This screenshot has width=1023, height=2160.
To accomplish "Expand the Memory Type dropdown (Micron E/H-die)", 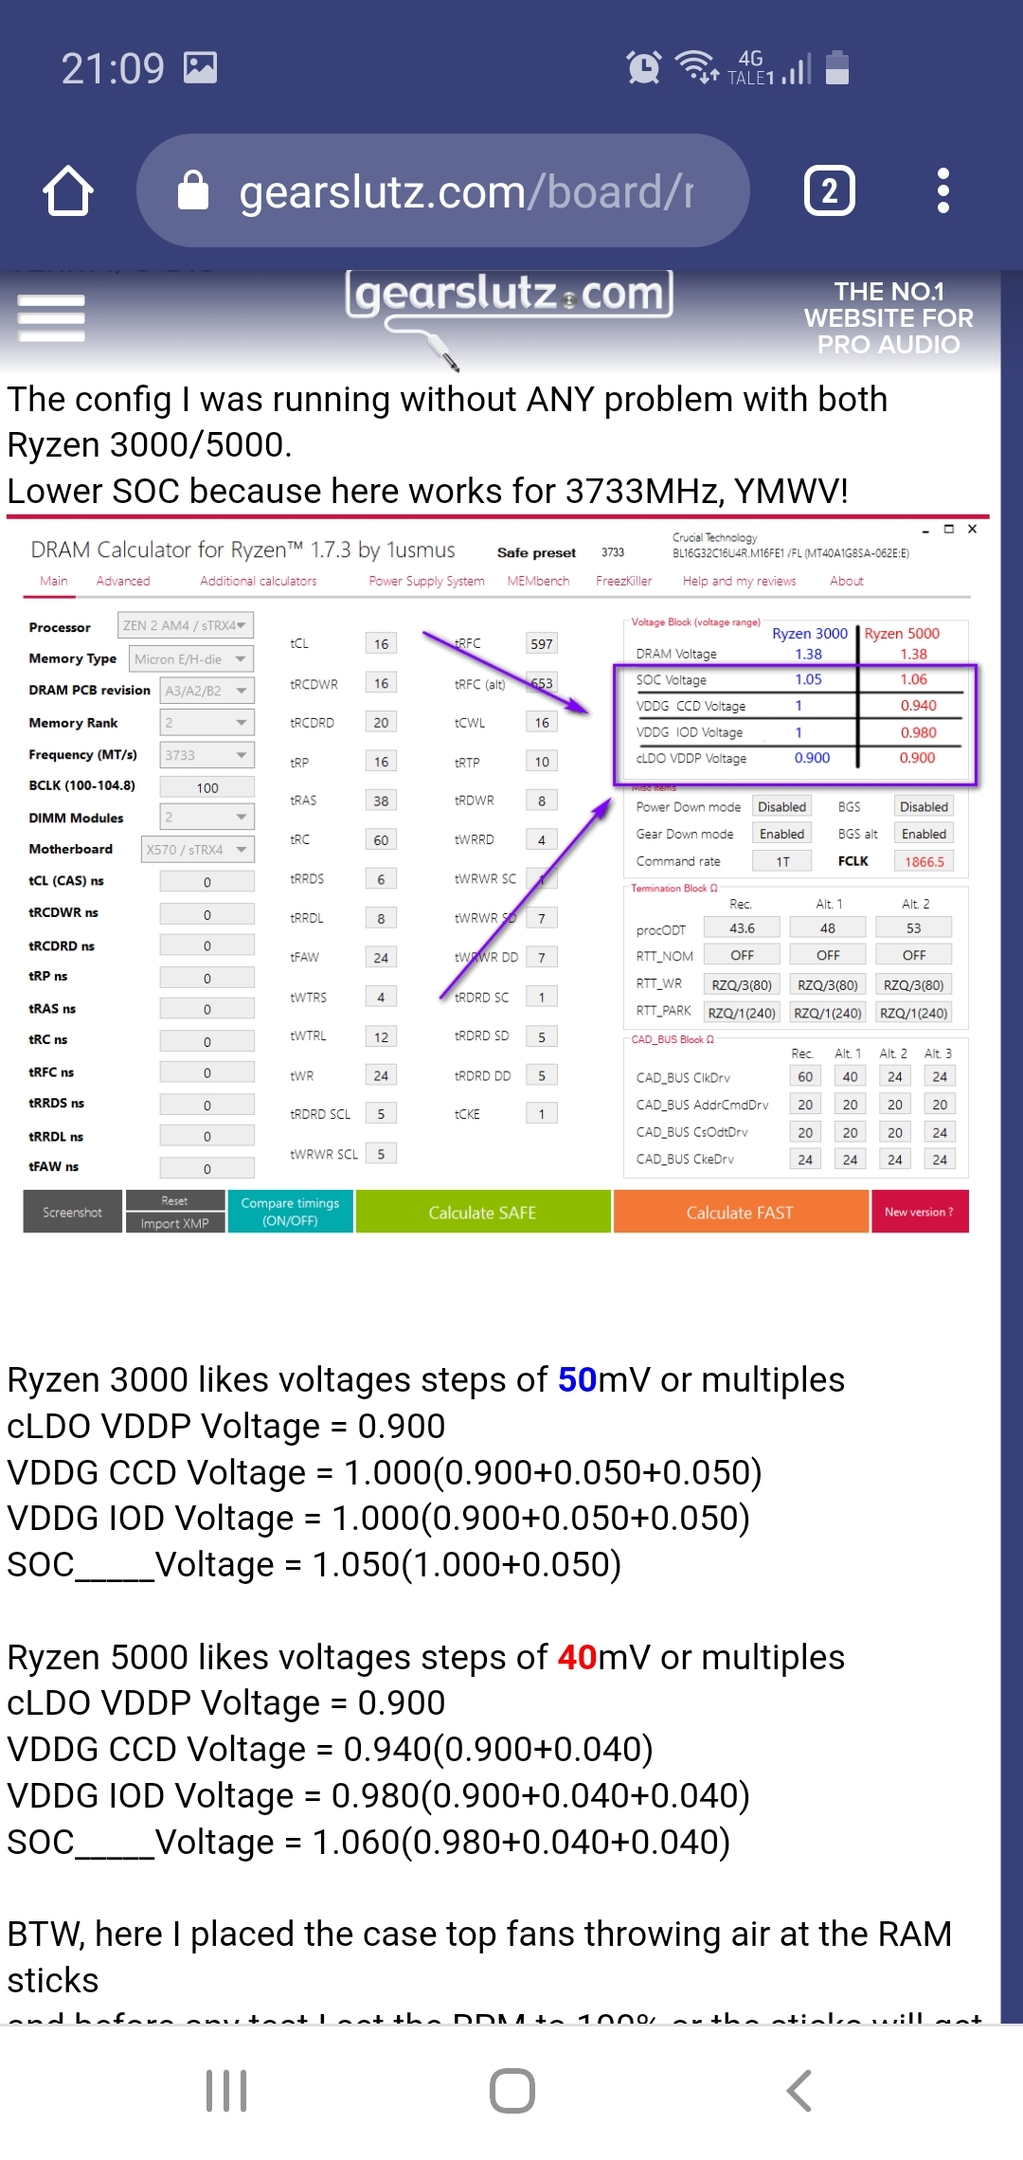I will click(x=191, y=659).
